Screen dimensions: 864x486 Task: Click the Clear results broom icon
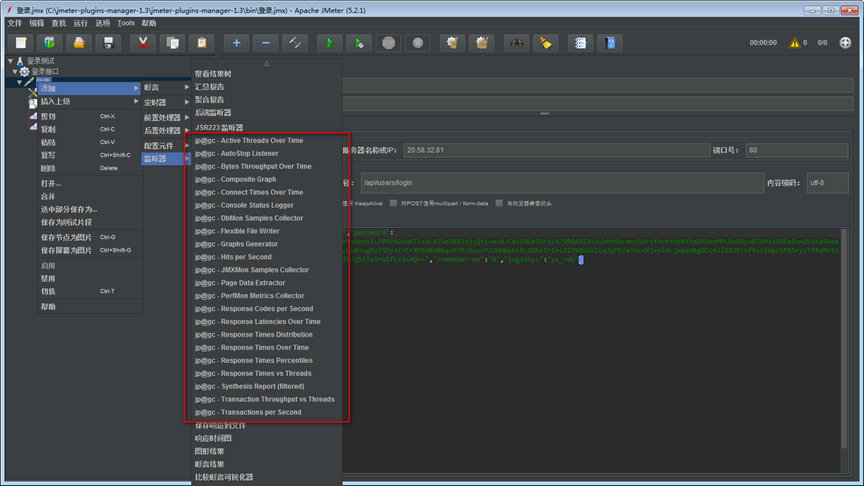click(x=452, y=43)
